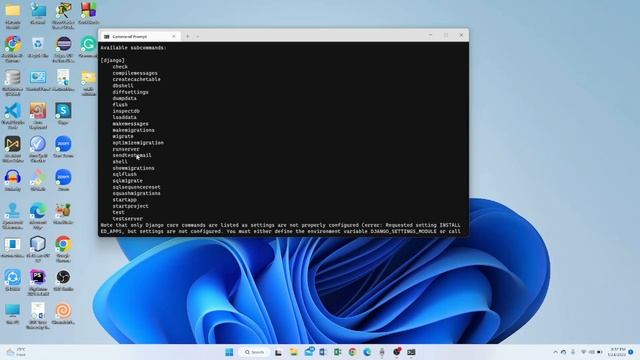Click '[django]' heading in terminal
This screenshot has height=360, width=640.
[113, 60]
